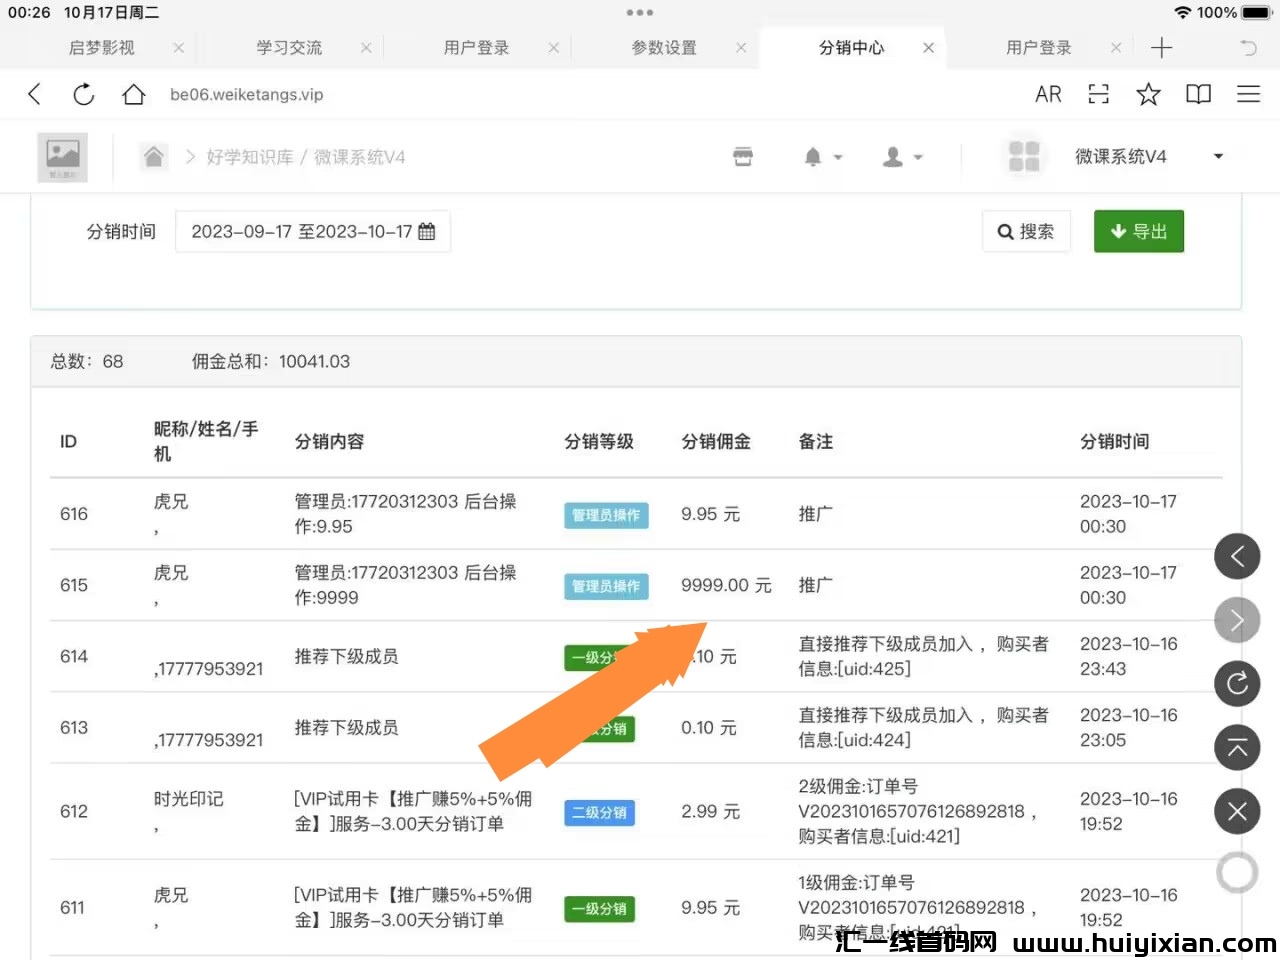Click the 搜索 search button
1280x960 pixels.
[x=1026, y=232]
